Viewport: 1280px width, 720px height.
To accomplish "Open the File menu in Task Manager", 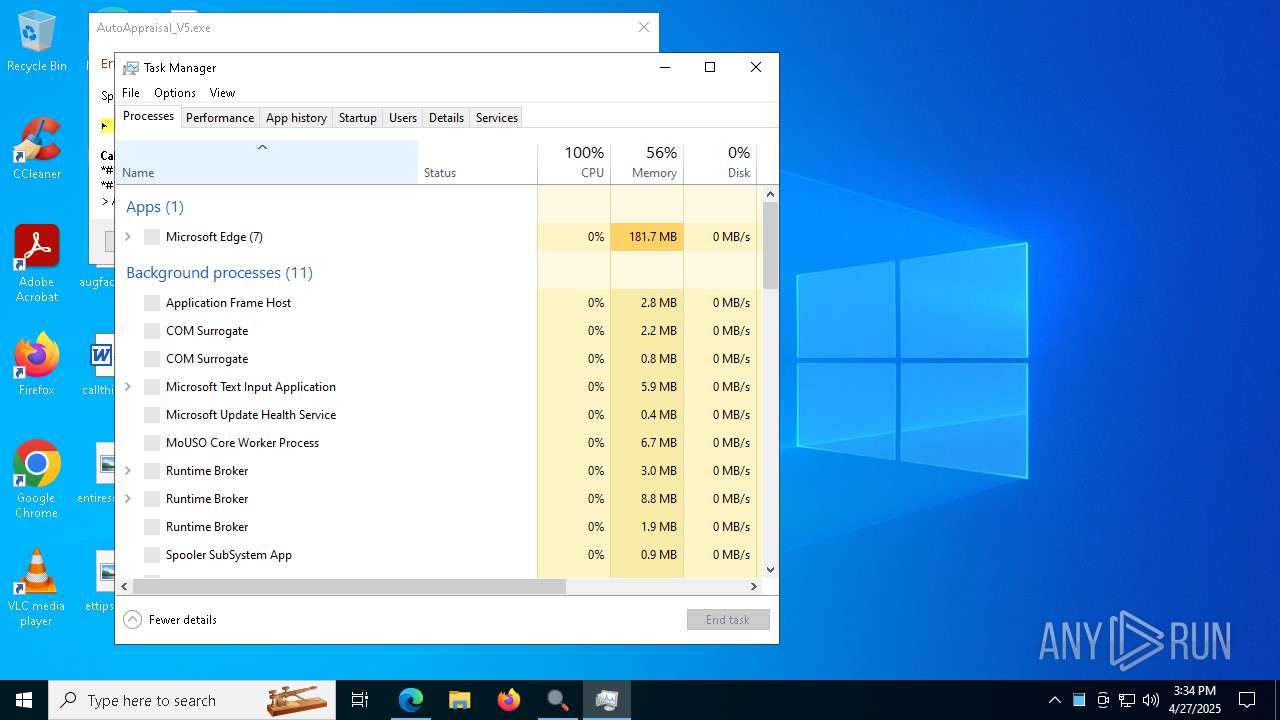I will [x=131, y=93].
